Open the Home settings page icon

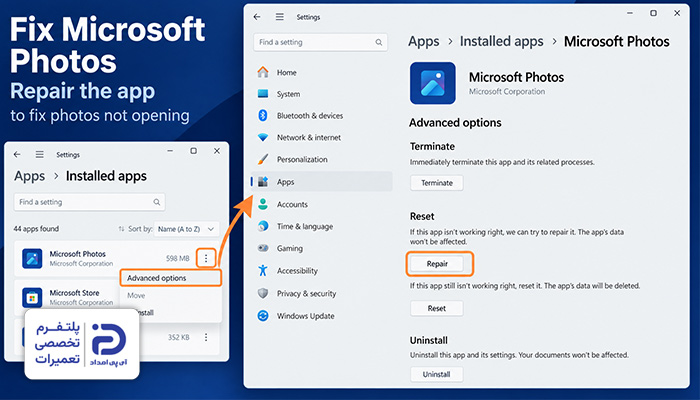point(263,72)
